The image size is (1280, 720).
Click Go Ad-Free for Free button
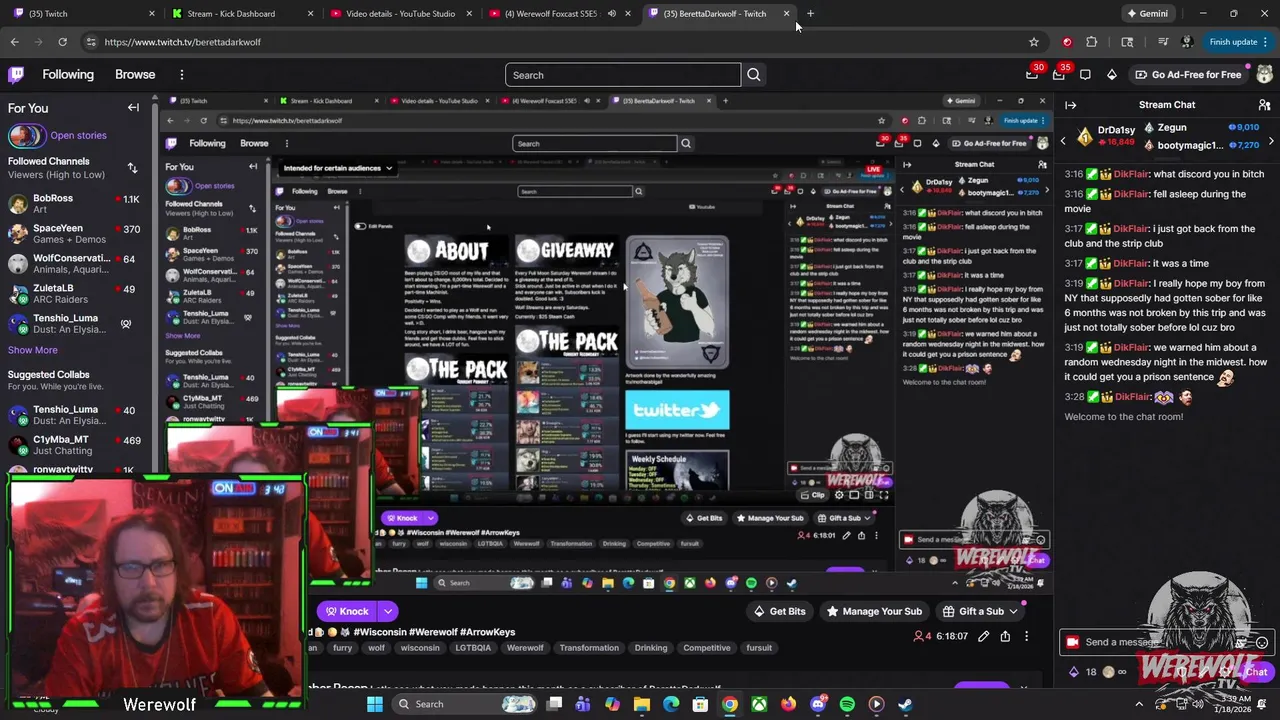pos(1188,75)
